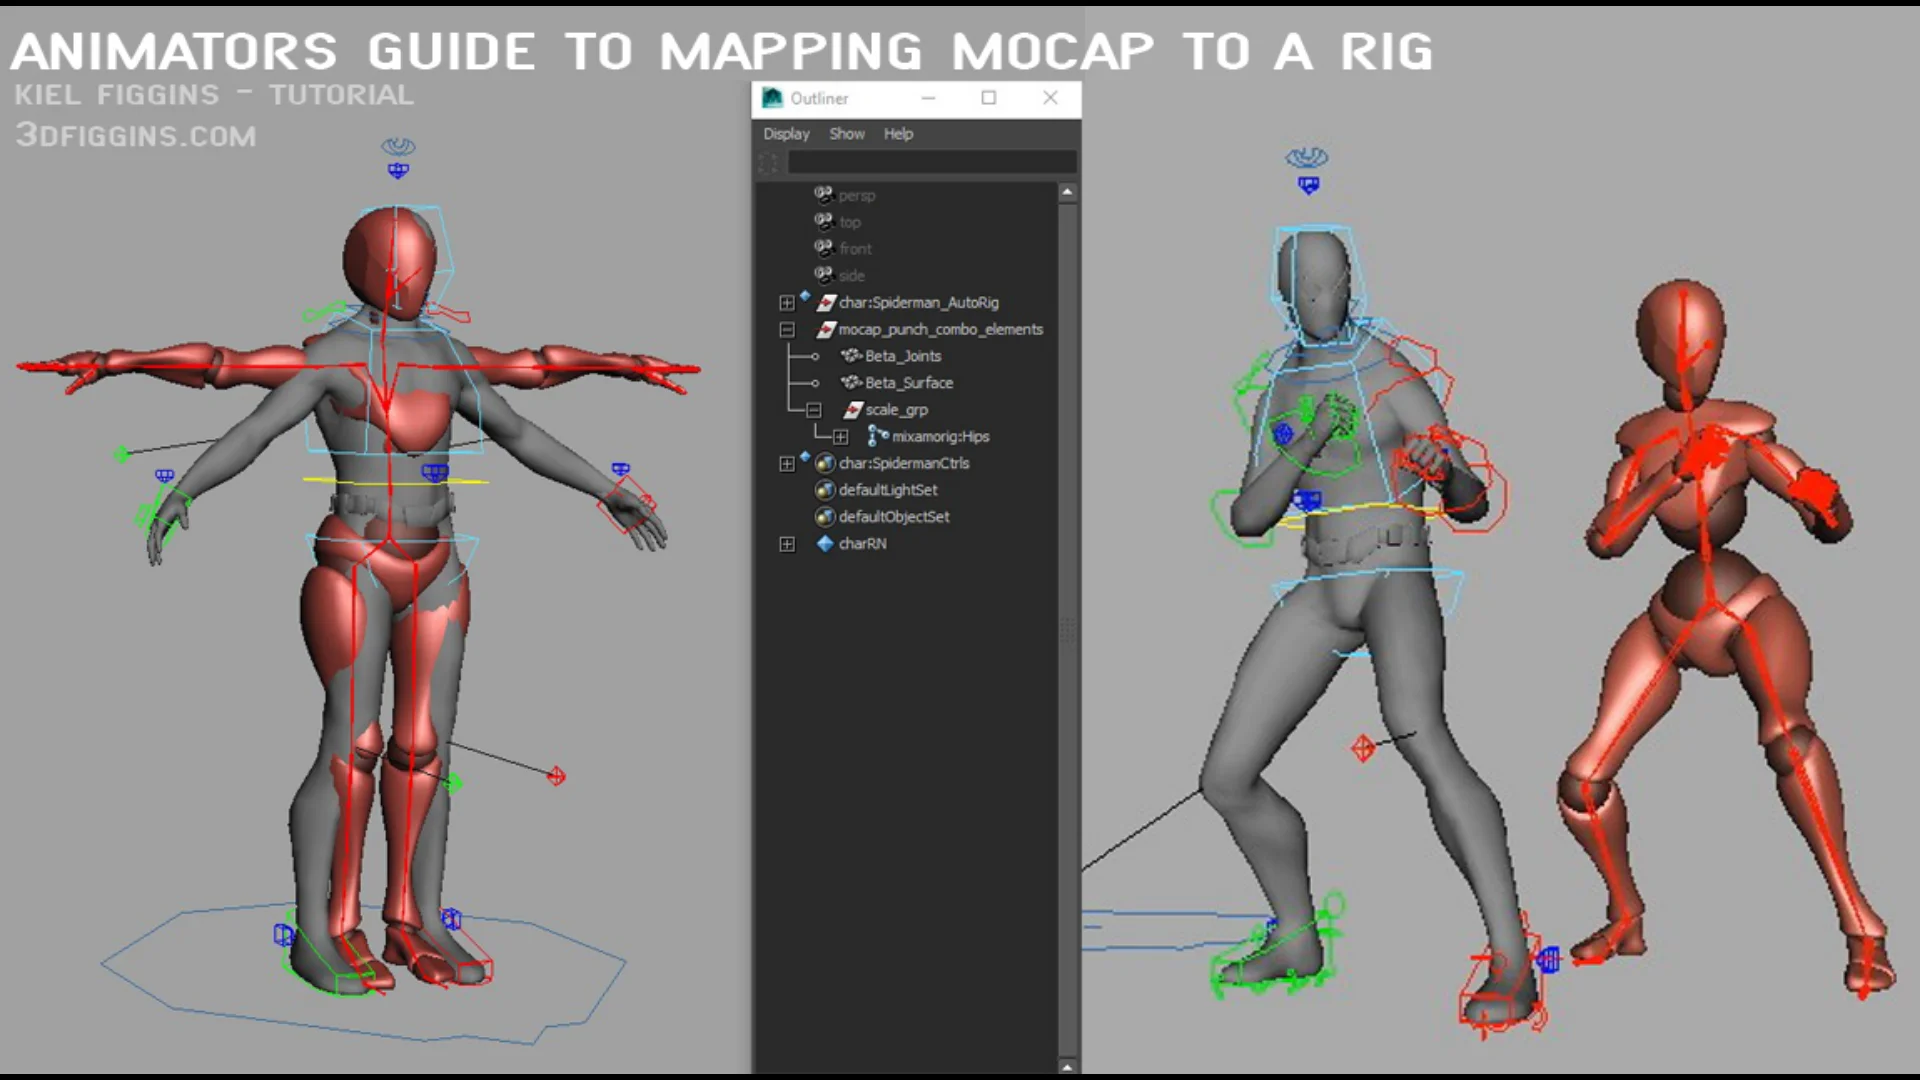Open the Outliner Show menu
Image resolution: width=1920 pixels, height=1080 pixels.
[x=846, y=134]
